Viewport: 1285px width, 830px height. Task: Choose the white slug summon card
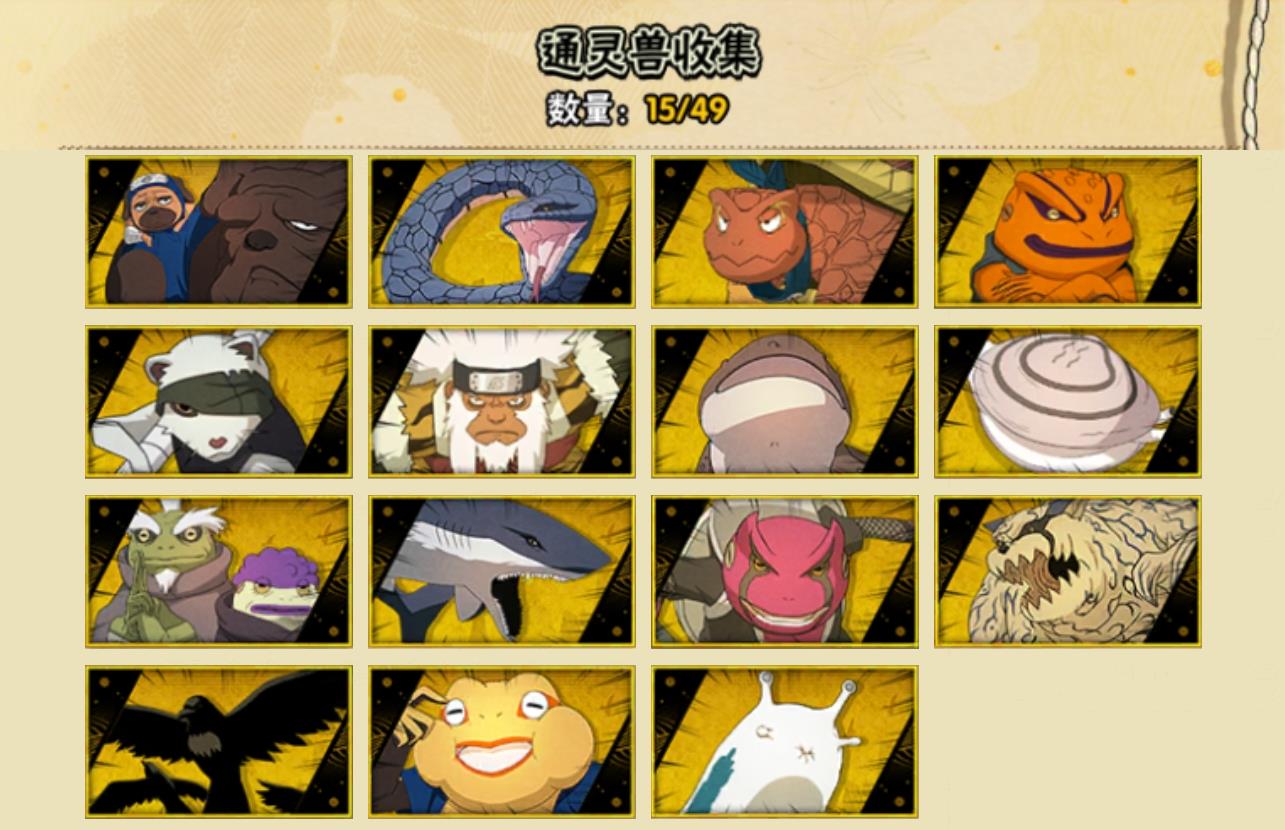784,741
